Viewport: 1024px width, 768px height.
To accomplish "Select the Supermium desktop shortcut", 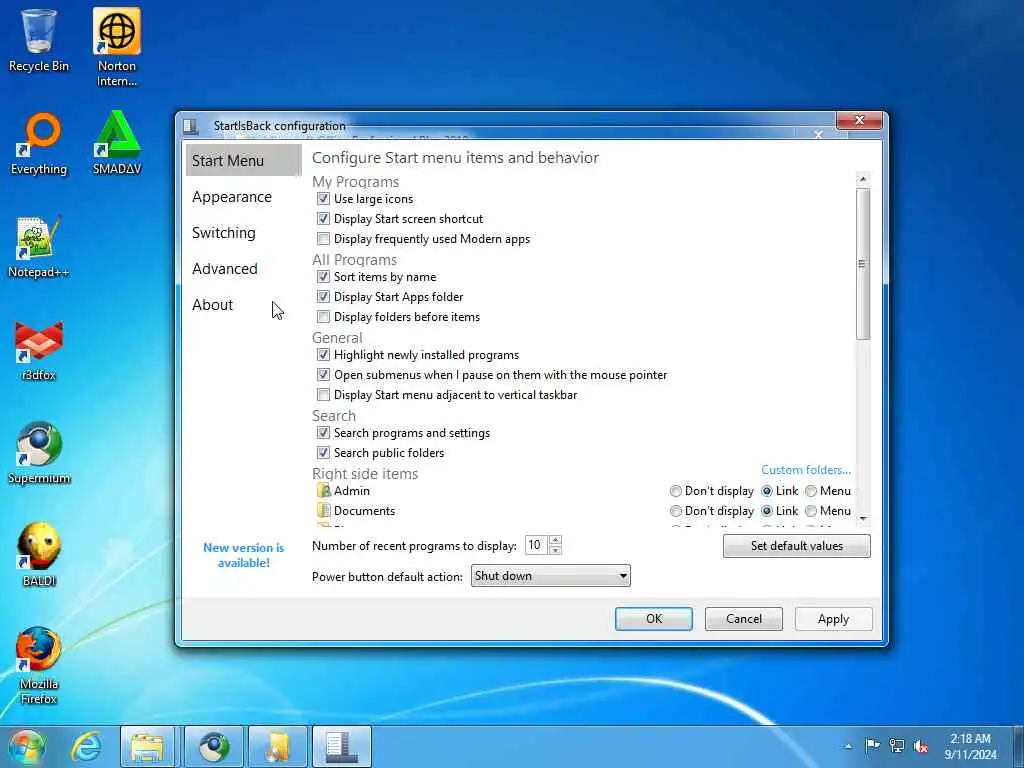I will click(39, 453).
